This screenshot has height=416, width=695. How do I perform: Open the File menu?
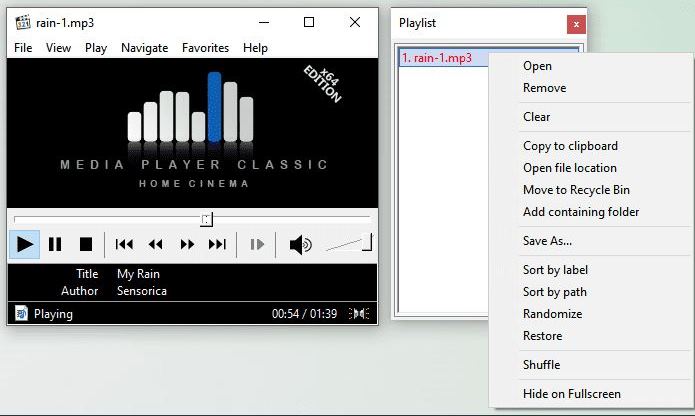tap(23, 47)
